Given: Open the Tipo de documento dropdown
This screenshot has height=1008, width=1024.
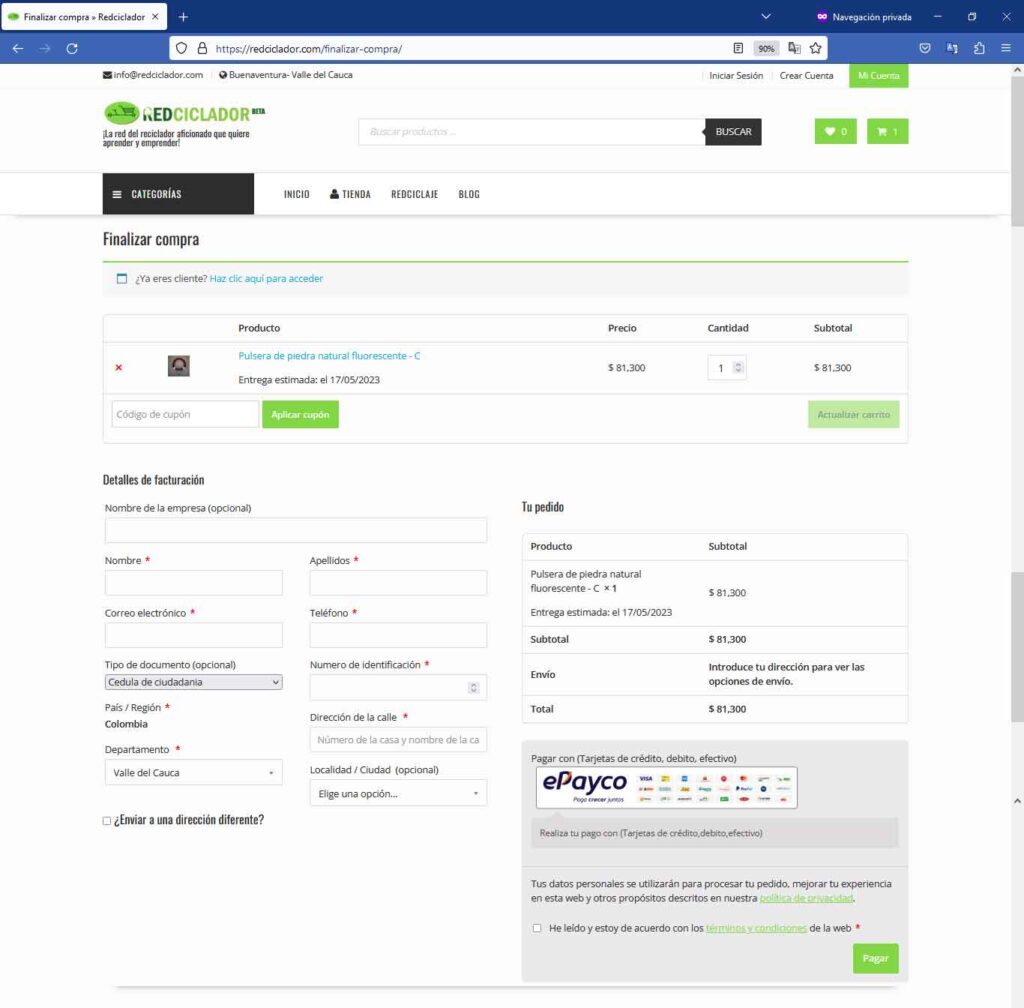Looking at the screenshot, I should (193, 682).
